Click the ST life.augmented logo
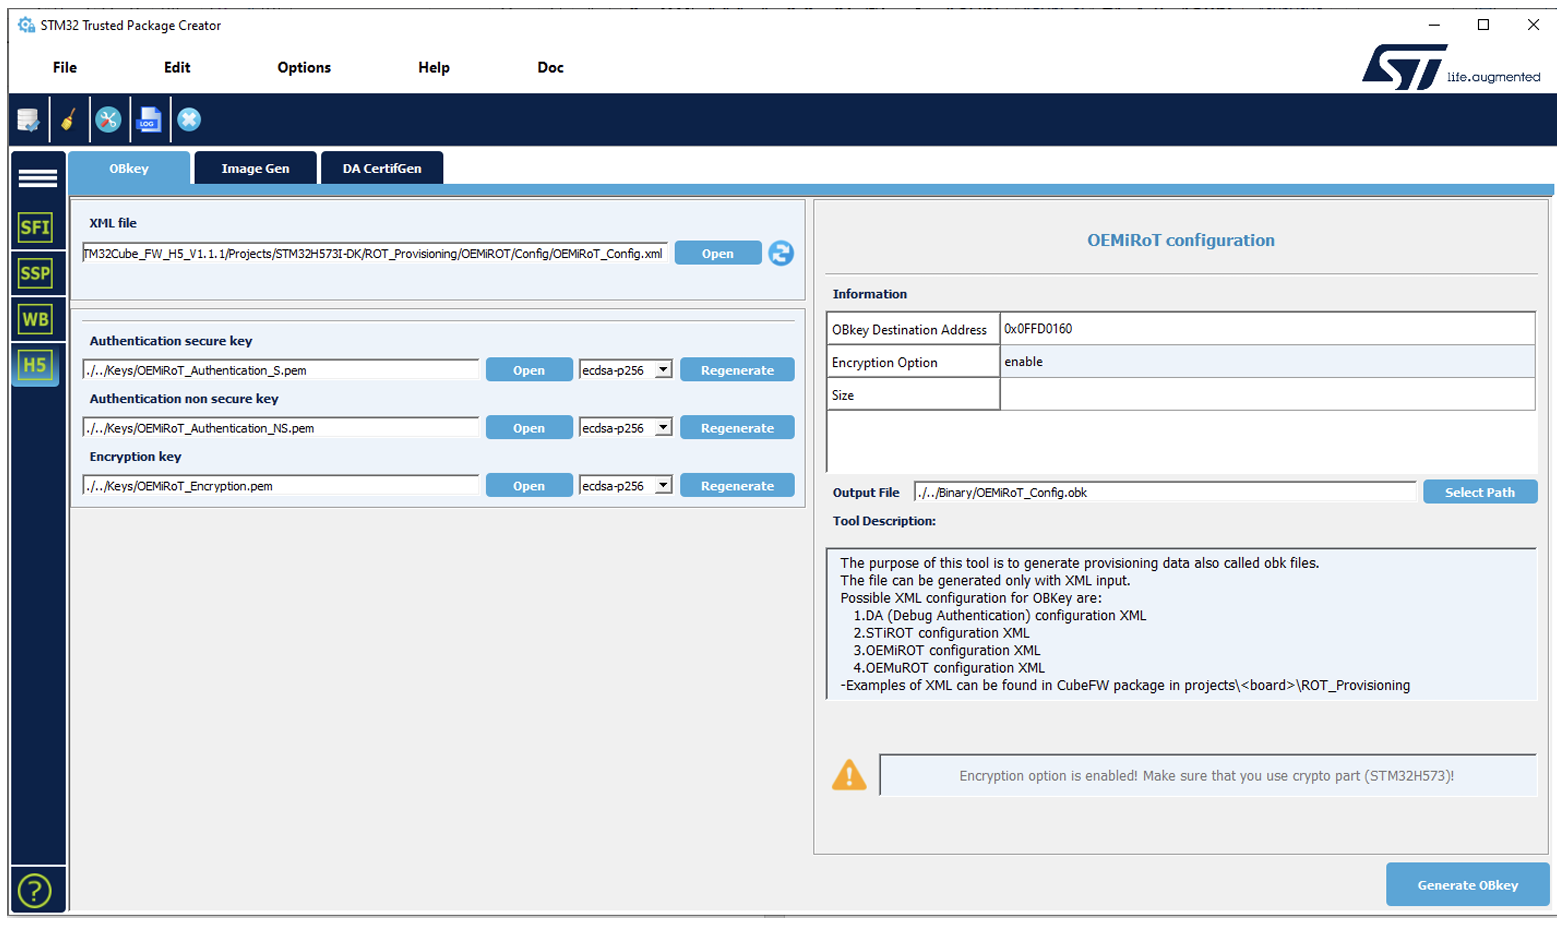Image resolution: width=1558 pixels, height=928 pixels. 1450,67
